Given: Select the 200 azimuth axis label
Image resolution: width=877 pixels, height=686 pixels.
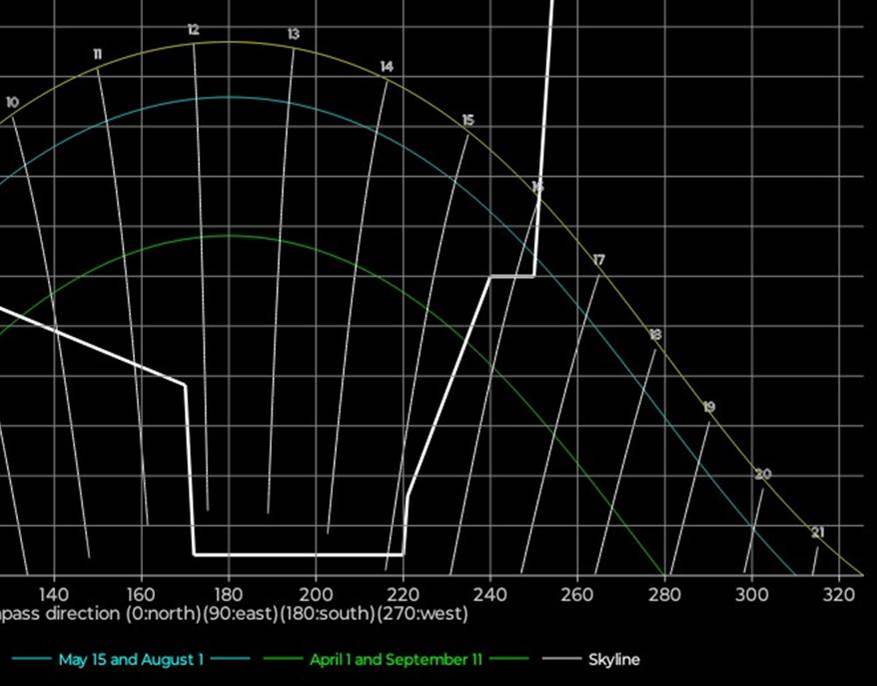Looking at the screenshot, I should coord(316,594).
